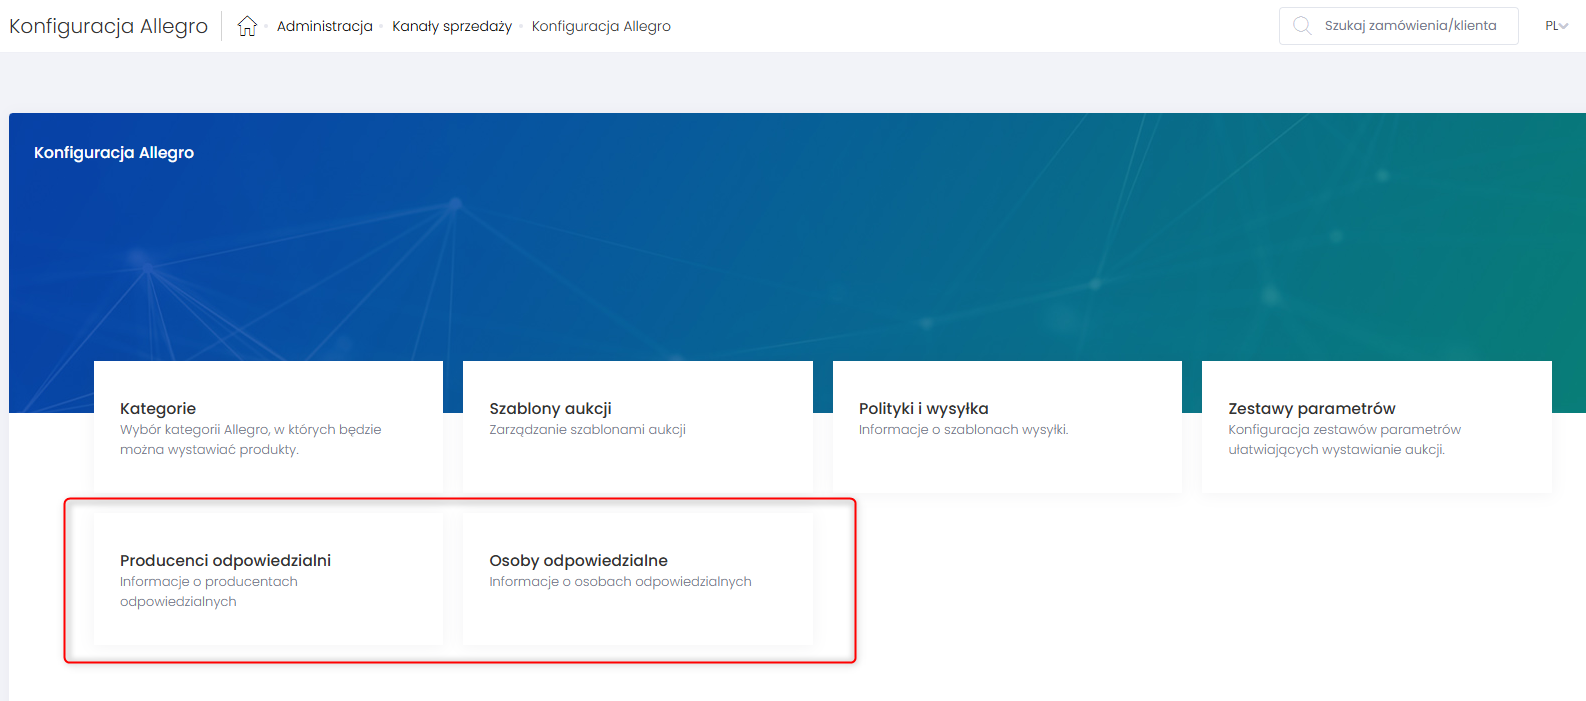The width and height of the screenshot is (1586, 701).
Task: Open the Szablony aukcji card
Action: tap(638, 427)
